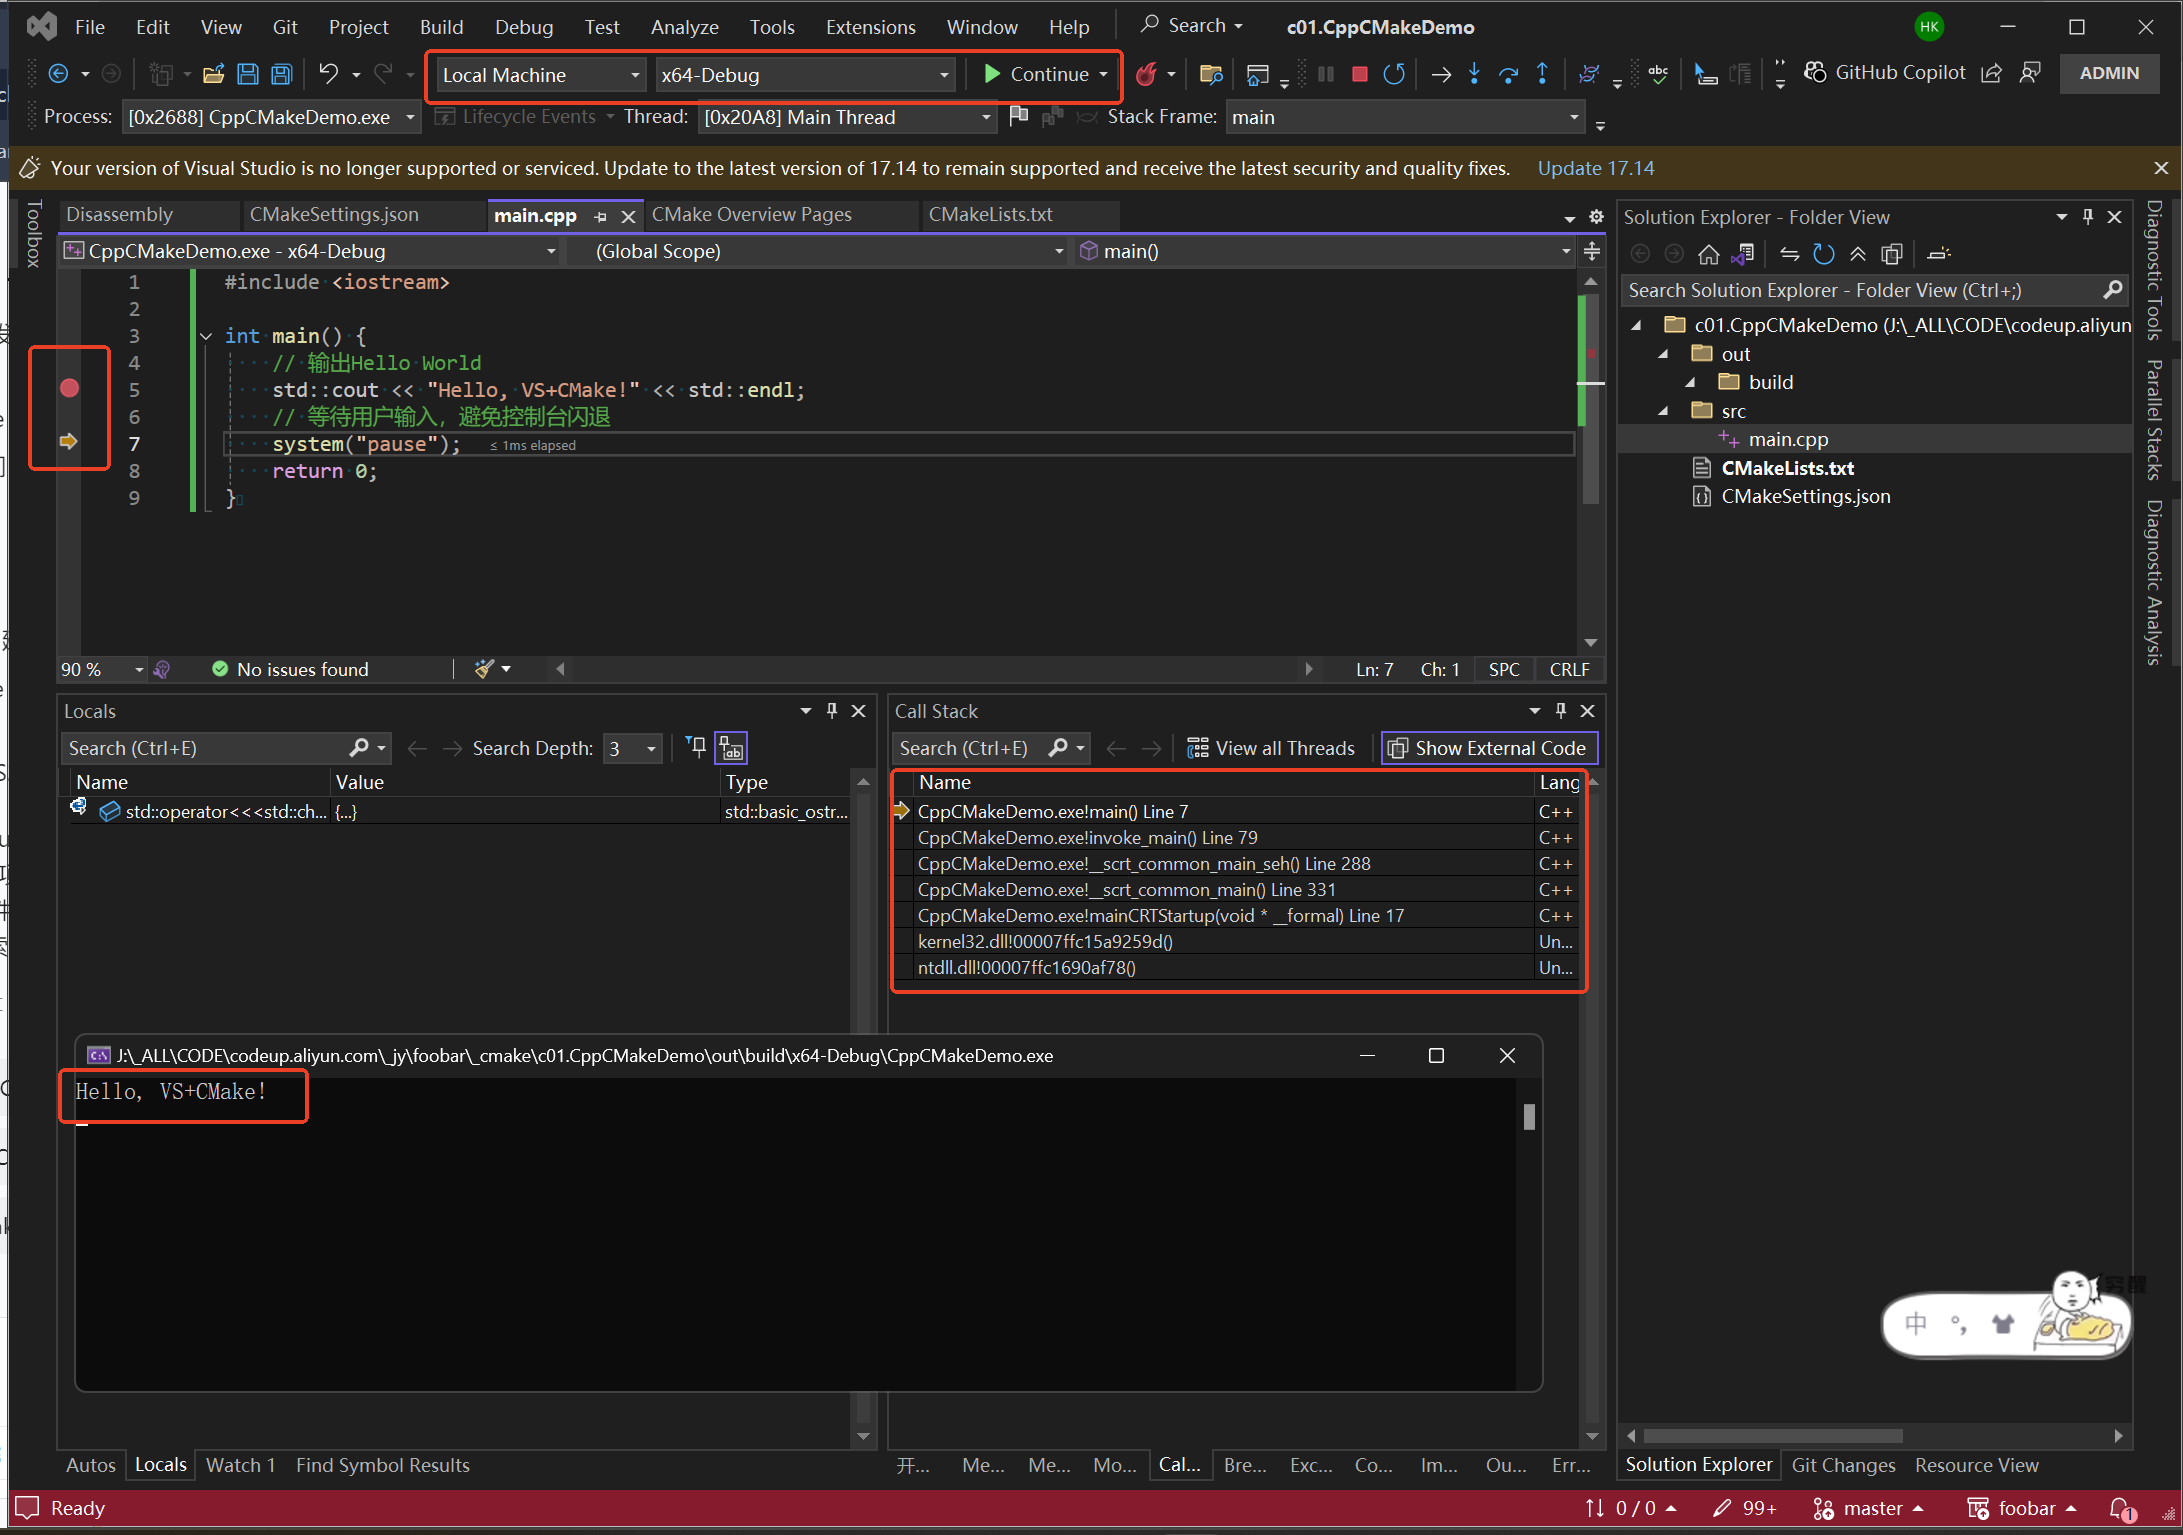Click the master branch in status bar

pos(1869,1508)
